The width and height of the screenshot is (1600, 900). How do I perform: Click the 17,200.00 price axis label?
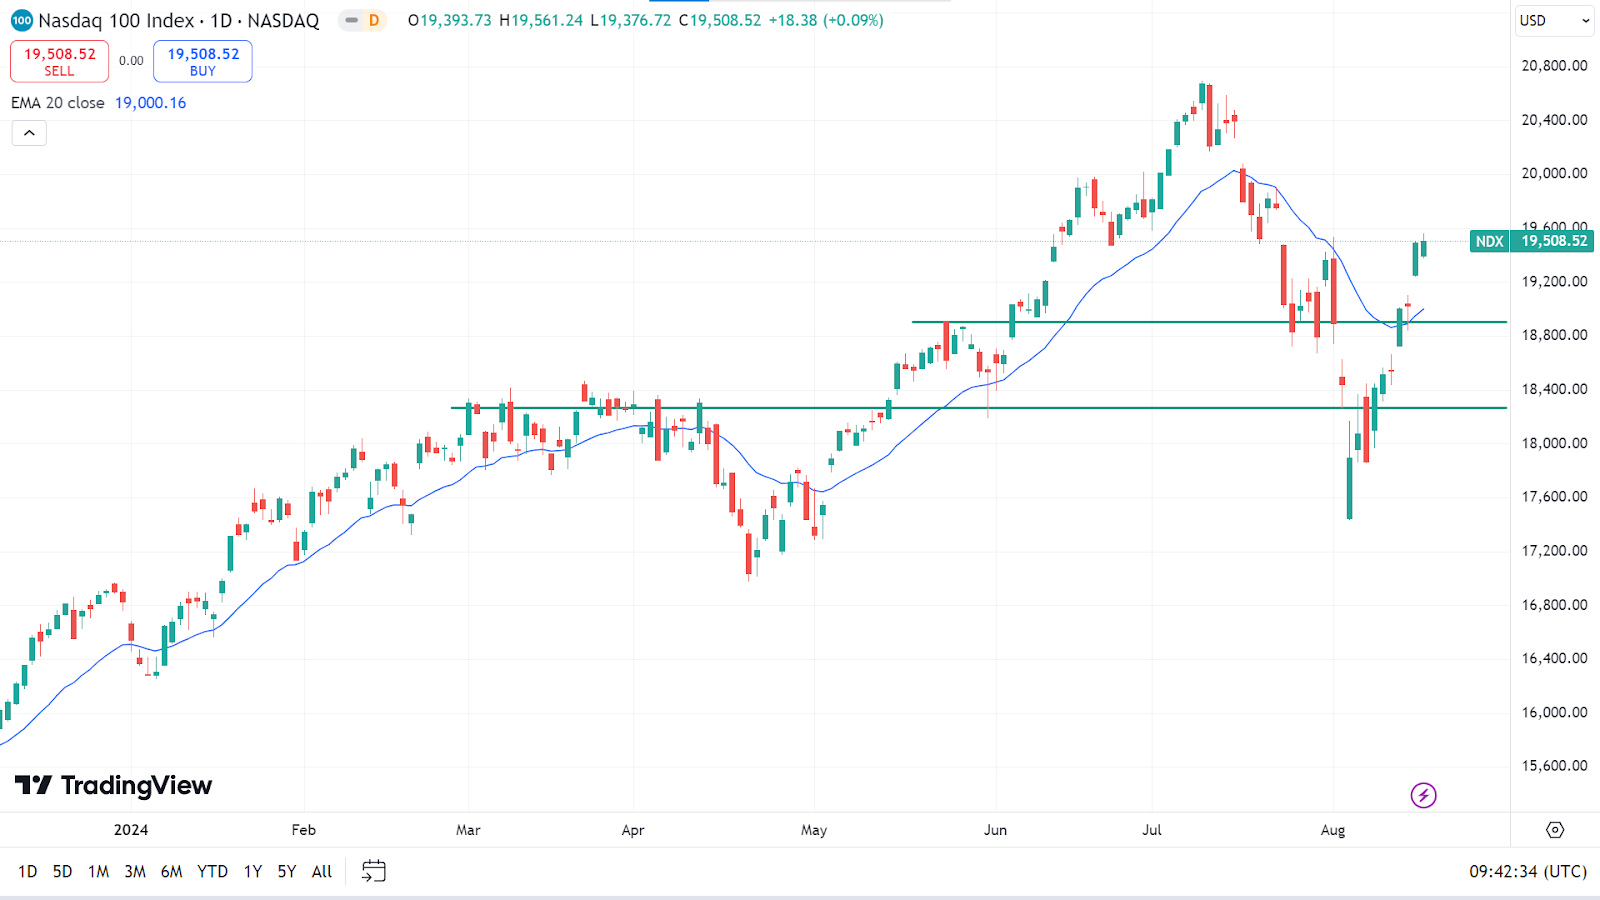1554,551
